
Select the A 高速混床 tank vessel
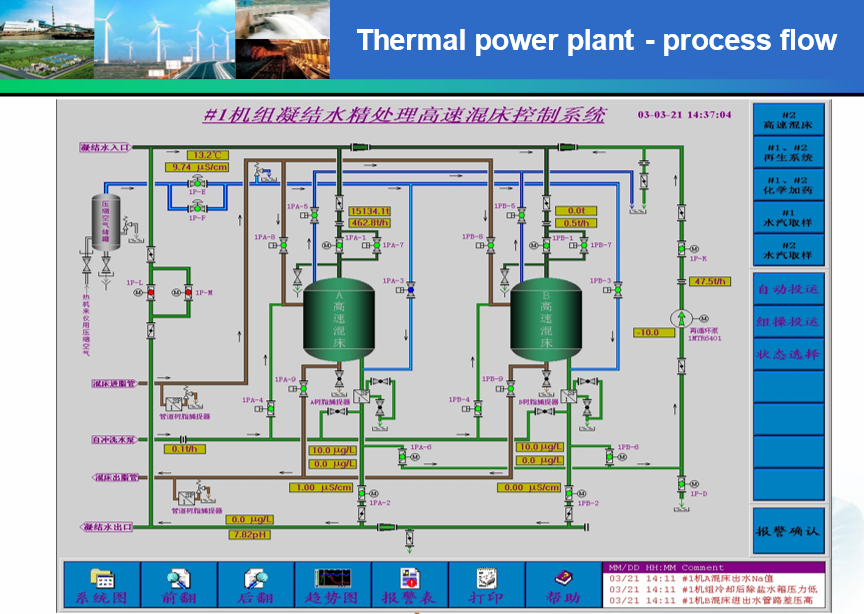tap(338, 320)
